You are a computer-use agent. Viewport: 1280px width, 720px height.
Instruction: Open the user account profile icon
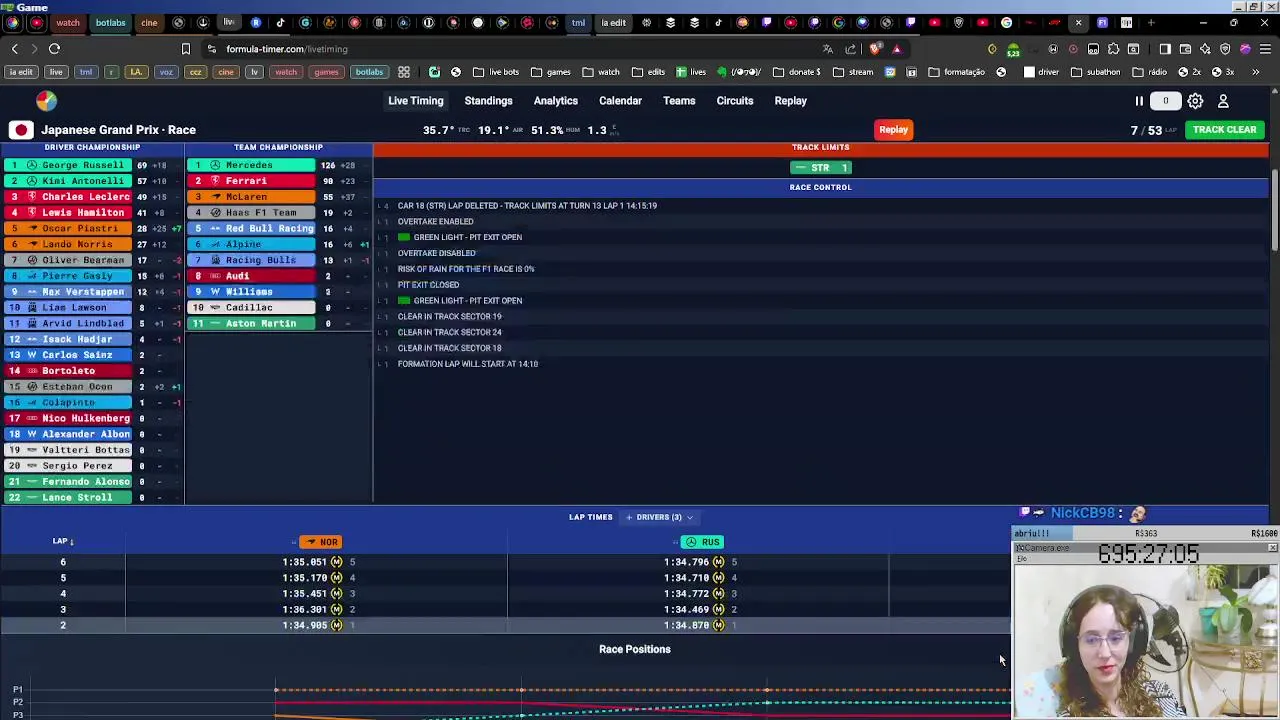1223,101
